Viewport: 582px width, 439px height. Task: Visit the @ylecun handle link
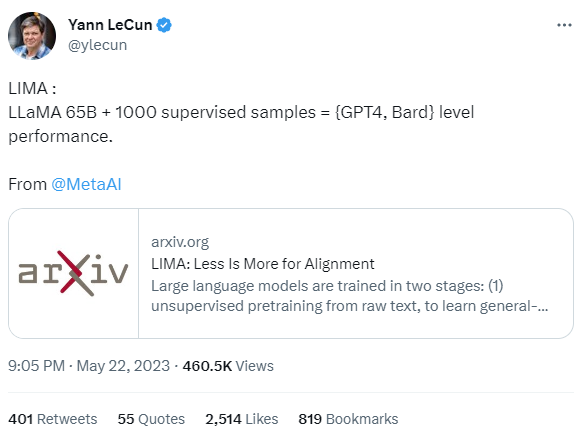click(x=98, y=45)
